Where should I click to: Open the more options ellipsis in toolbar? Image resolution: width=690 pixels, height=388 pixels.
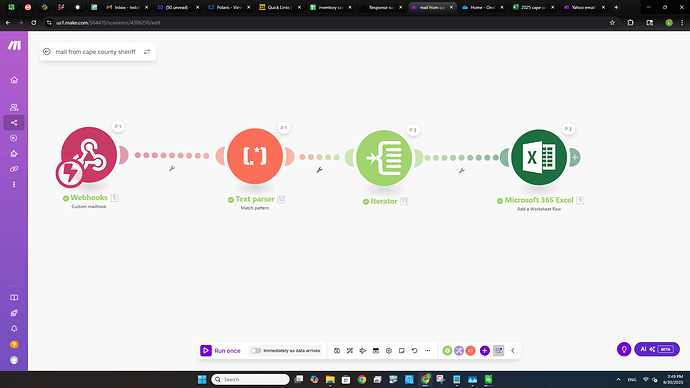(428, 351)
